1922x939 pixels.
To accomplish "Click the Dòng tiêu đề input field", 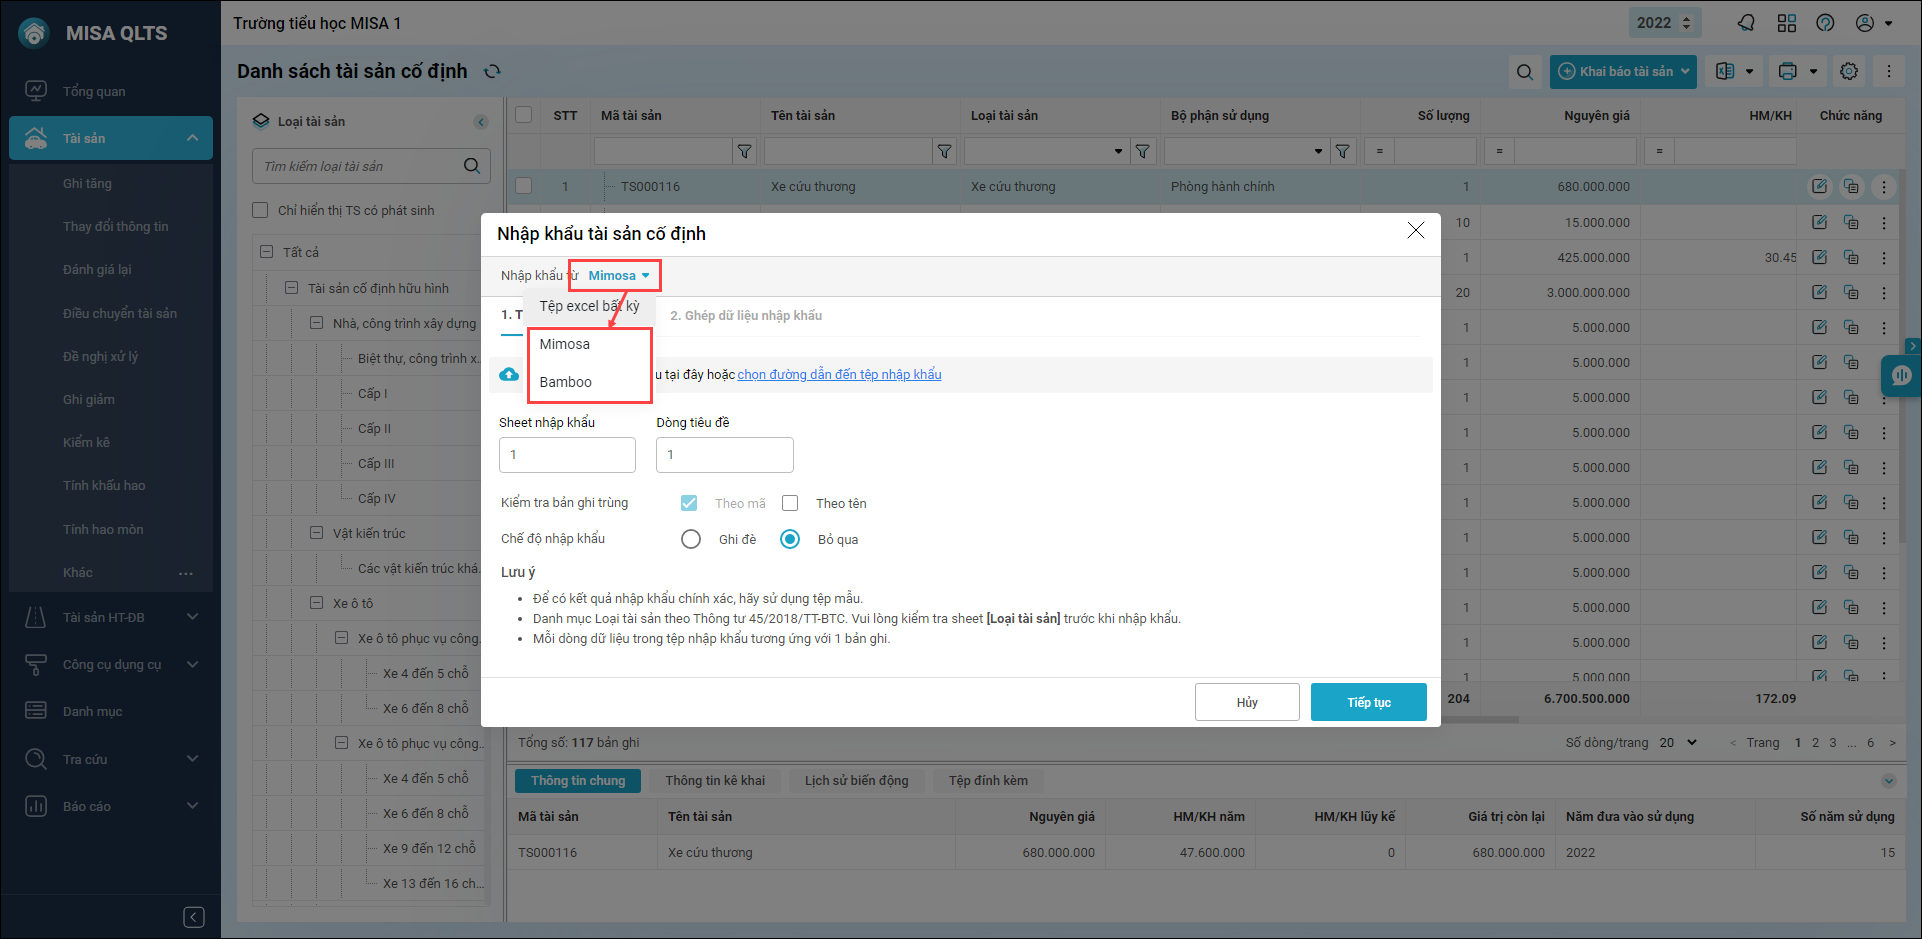I will click(725, 455).
